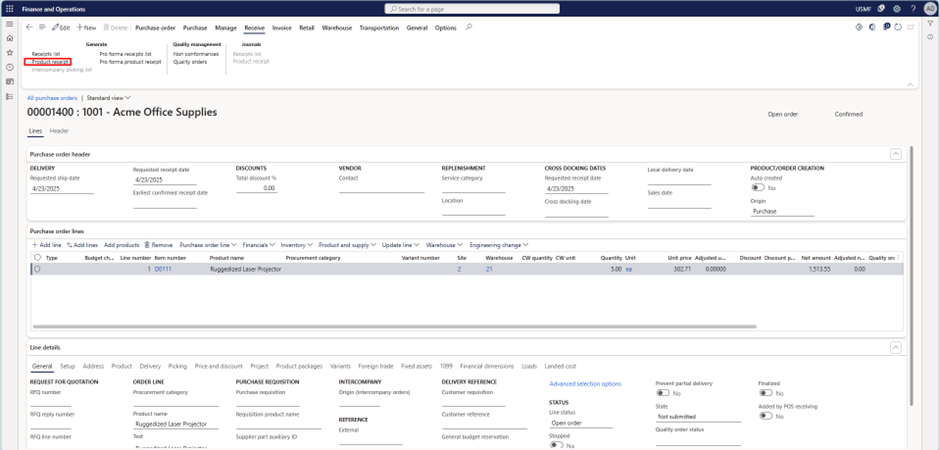This screenshot has height=450, width=940.
Task: Toggle the Stopped switch
Action: (556, 446)
